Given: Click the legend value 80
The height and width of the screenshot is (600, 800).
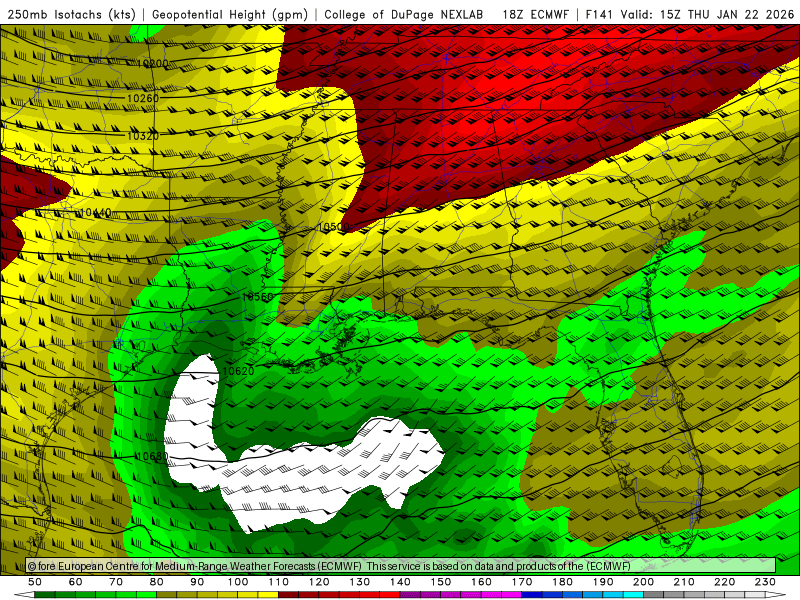Looking at the screenshot, I should [157, 582].
